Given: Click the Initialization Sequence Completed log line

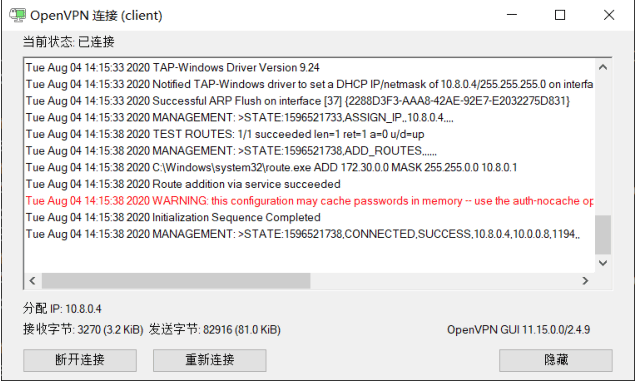Looking at the screenshot, I should tap(173, 218).
